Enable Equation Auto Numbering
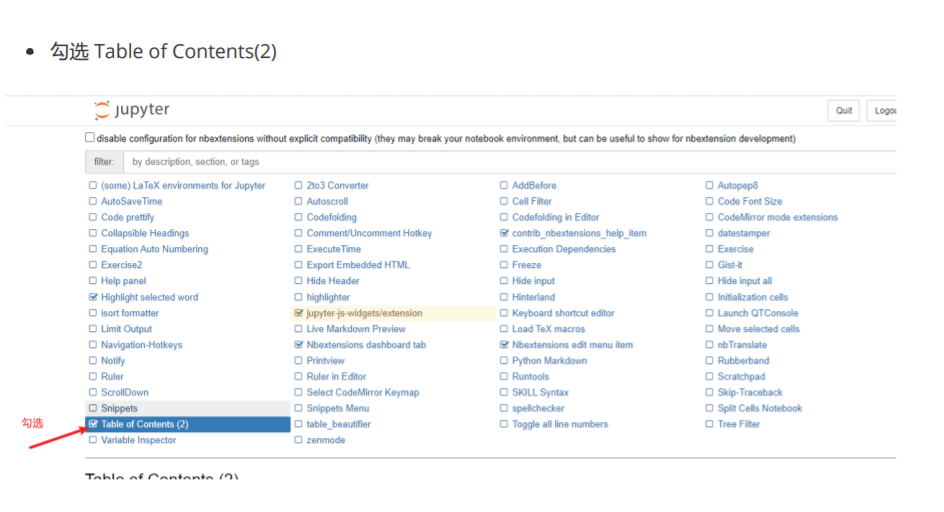This screenshot has width=944, height=512. point(93,249)
